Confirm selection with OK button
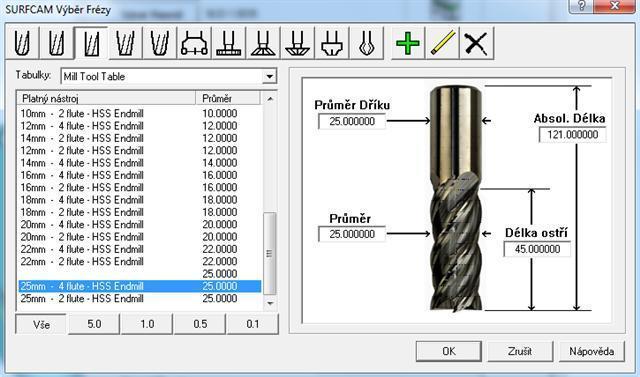 click(x=449, y=351)
